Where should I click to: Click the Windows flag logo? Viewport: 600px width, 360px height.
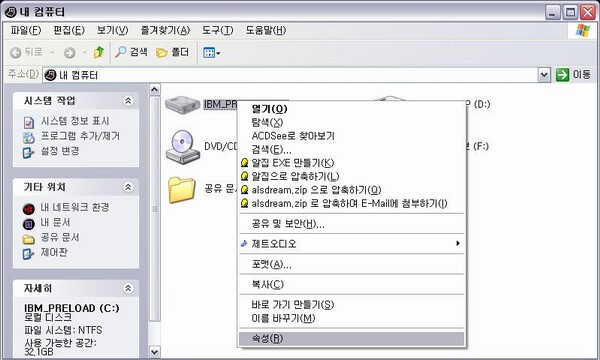(582, 30)
